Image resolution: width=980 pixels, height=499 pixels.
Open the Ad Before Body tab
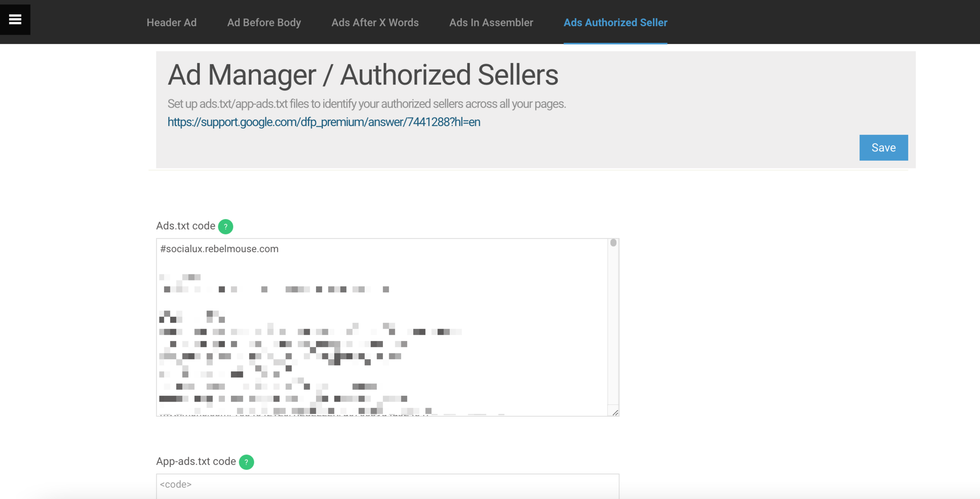point(264,22)
